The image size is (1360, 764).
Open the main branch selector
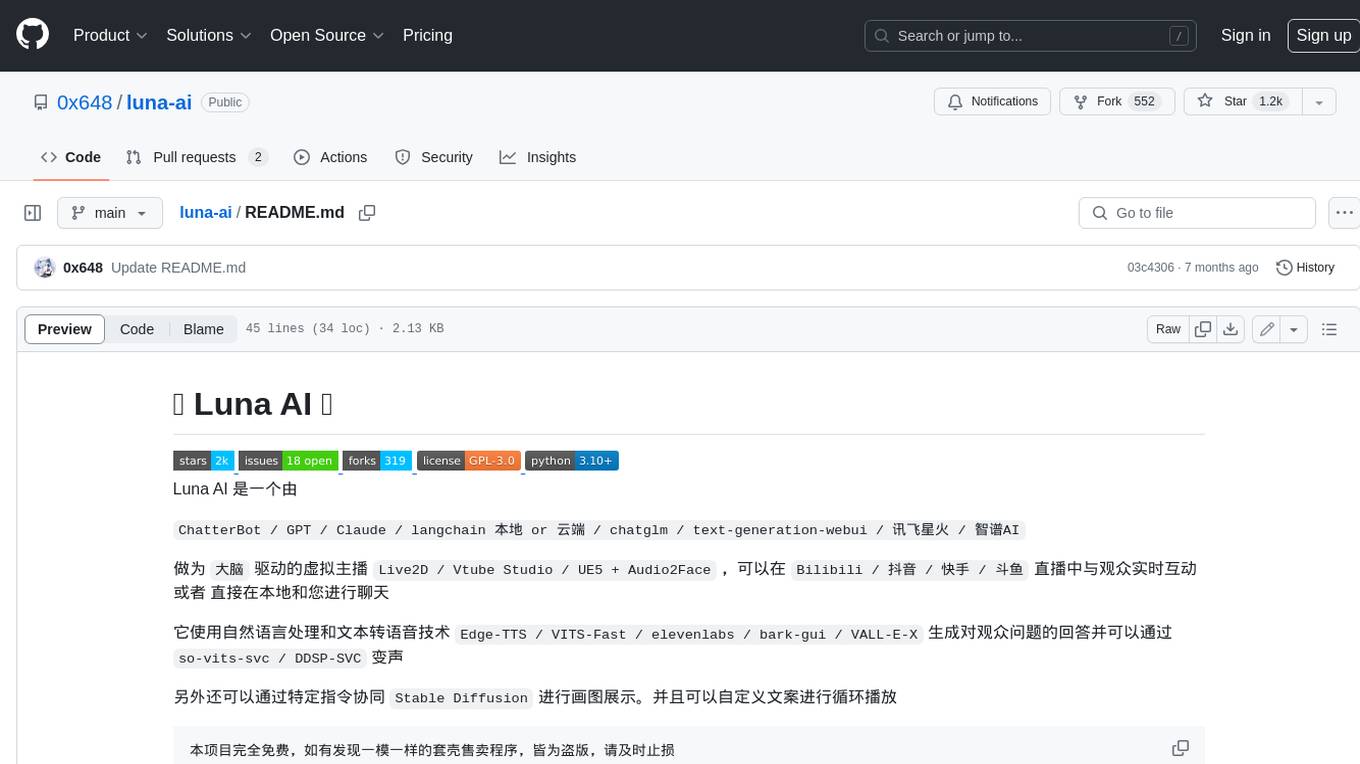click(110, 213)
